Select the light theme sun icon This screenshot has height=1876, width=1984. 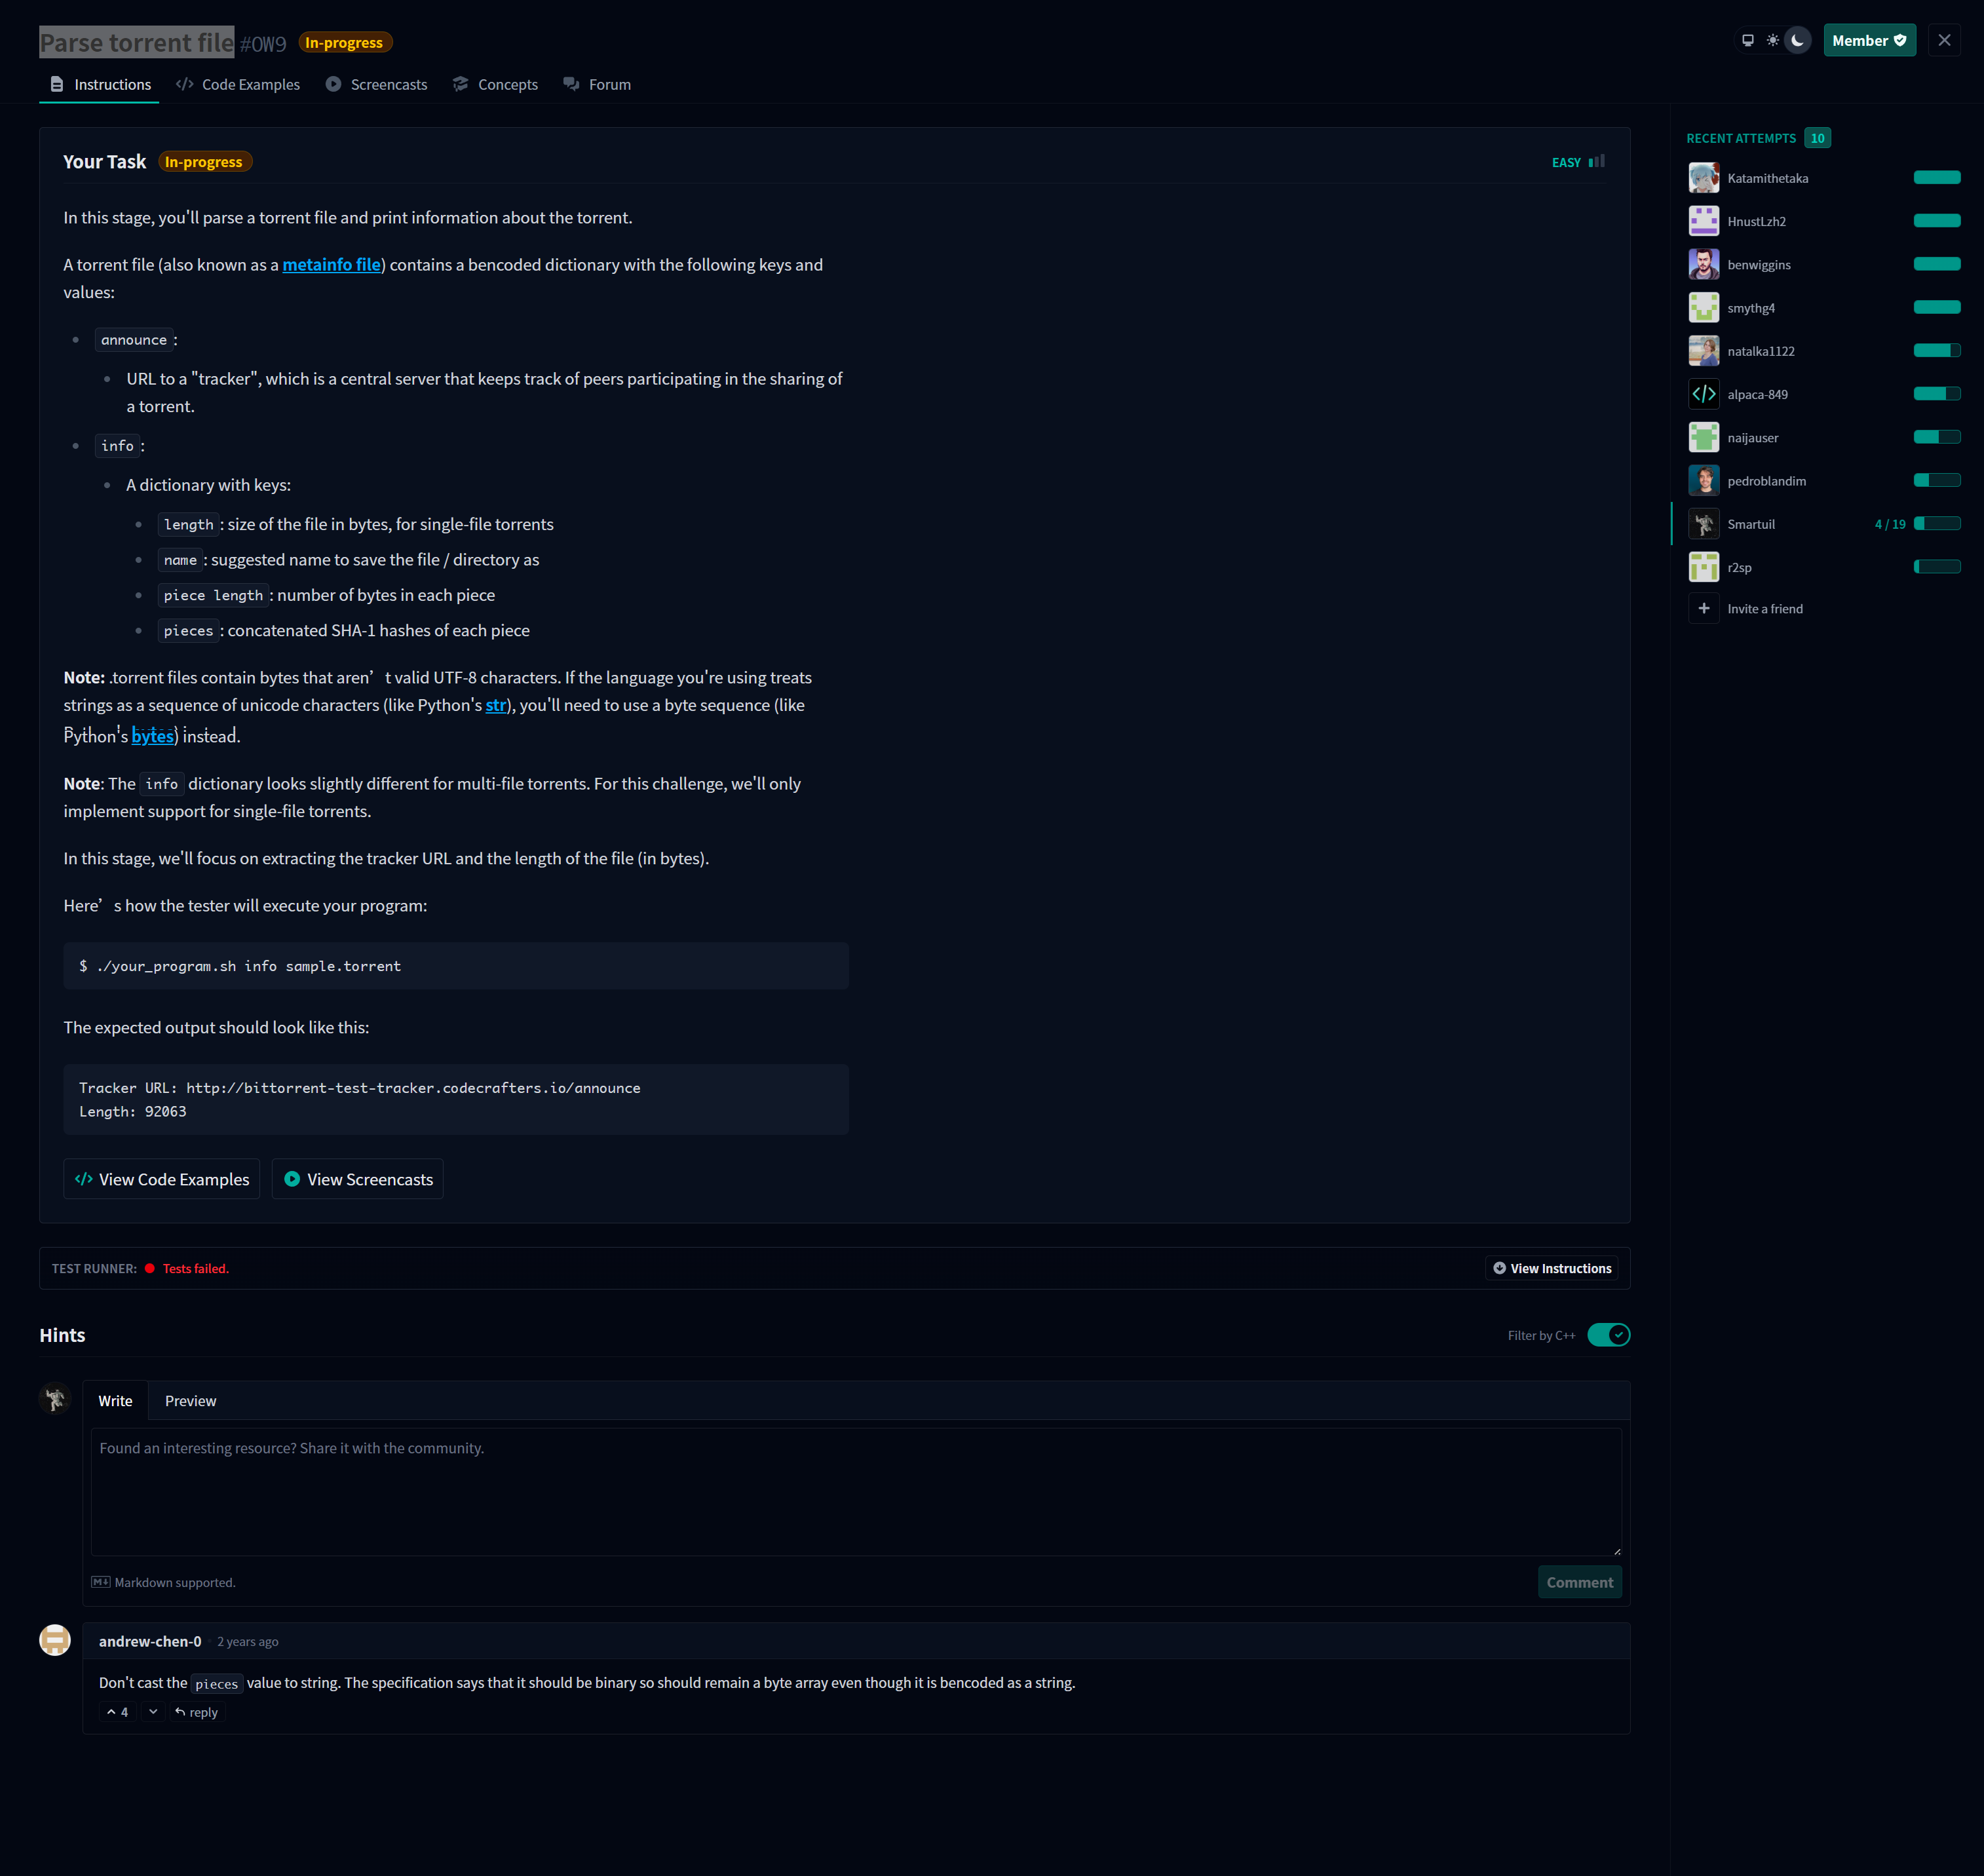(1773, 41)
